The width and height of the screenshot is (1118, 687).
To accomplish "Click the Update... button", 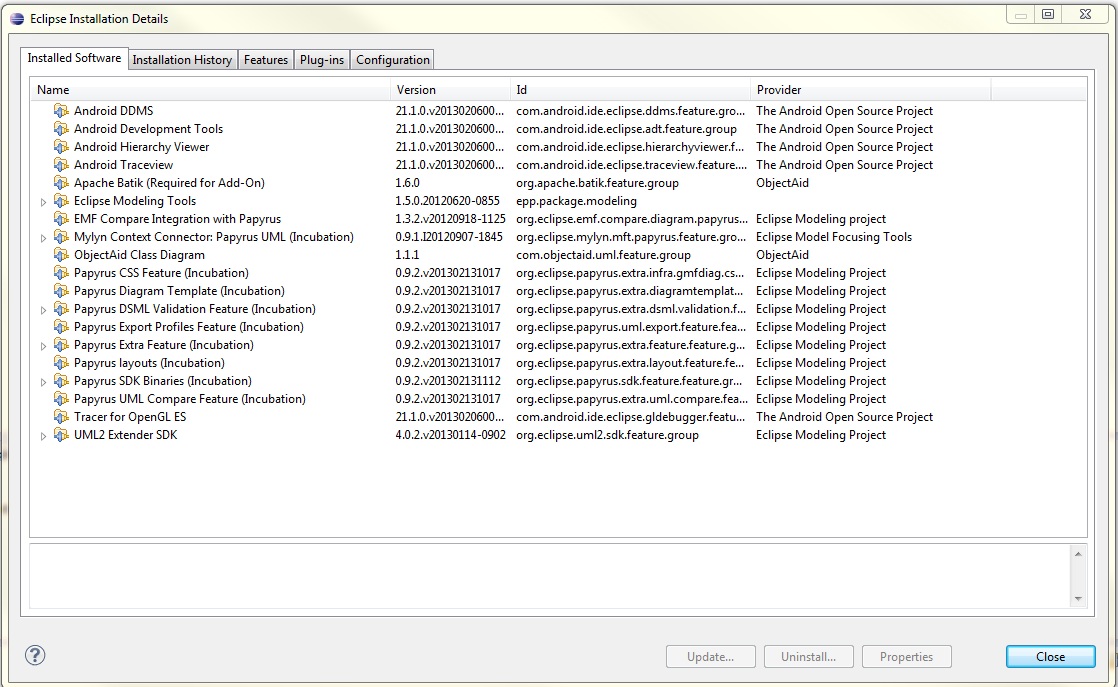I will click(x=711, y=656).
